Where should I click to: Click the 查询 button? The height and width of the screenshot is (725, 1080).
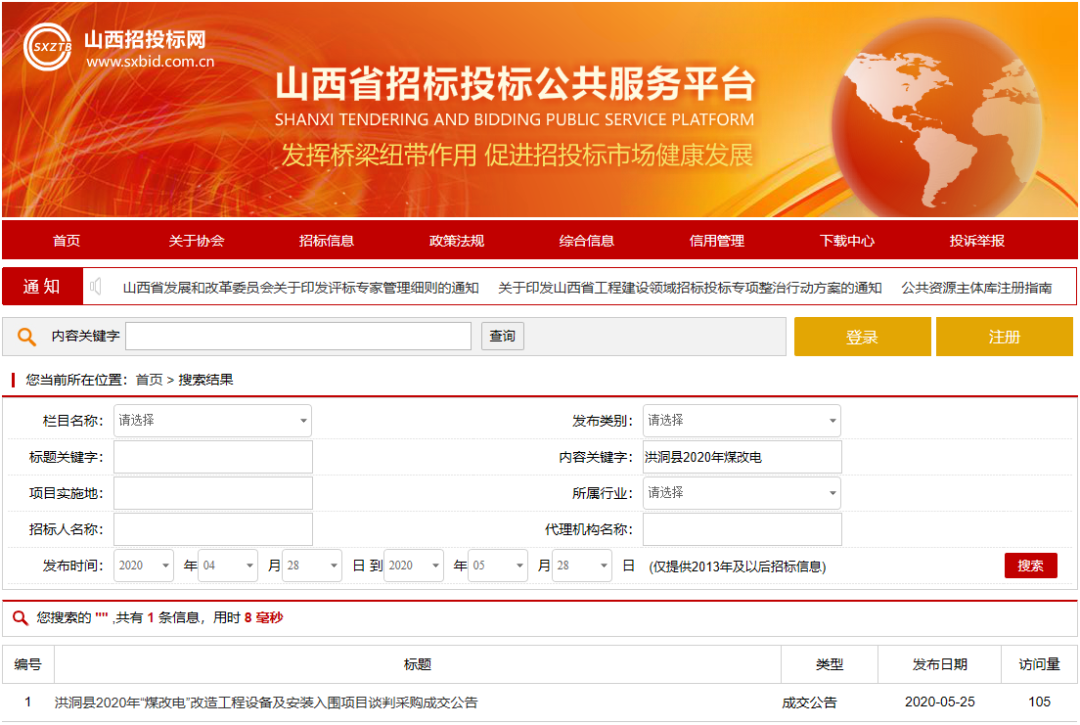coord(502,336)
